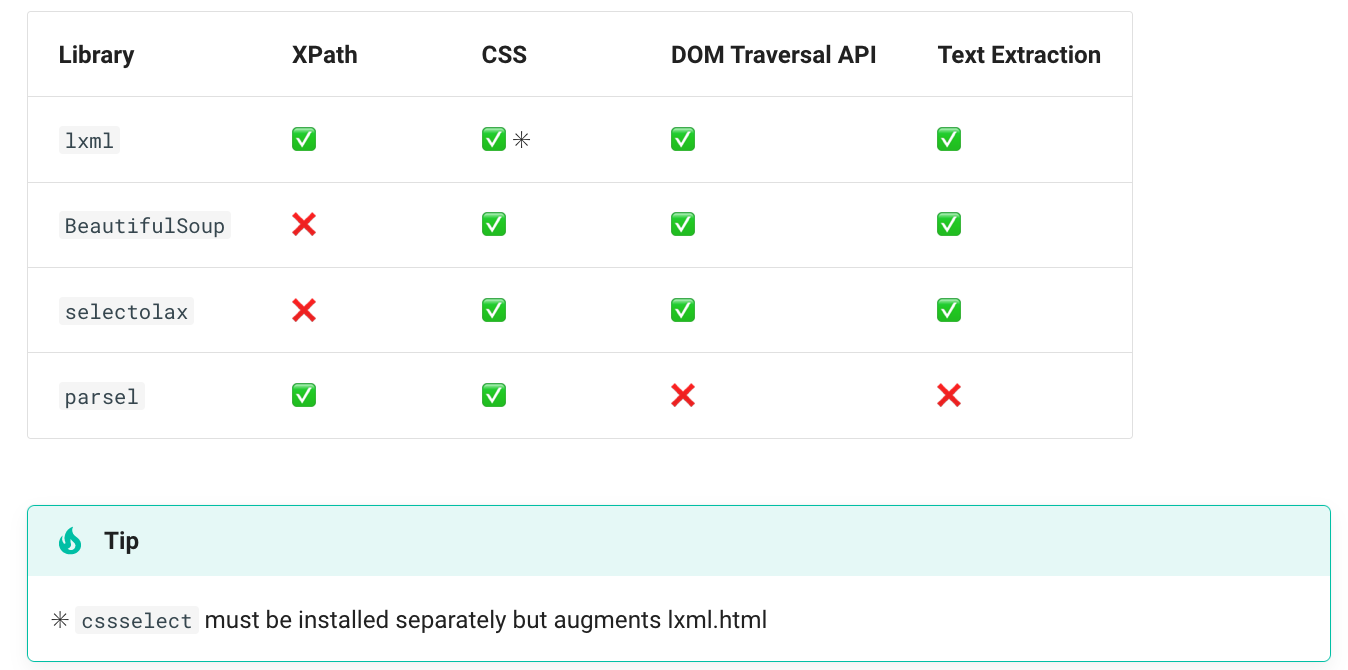Click the asterisk in the Tip footnote
Screen dimensions: 1348x670
(x=60, y=621)
